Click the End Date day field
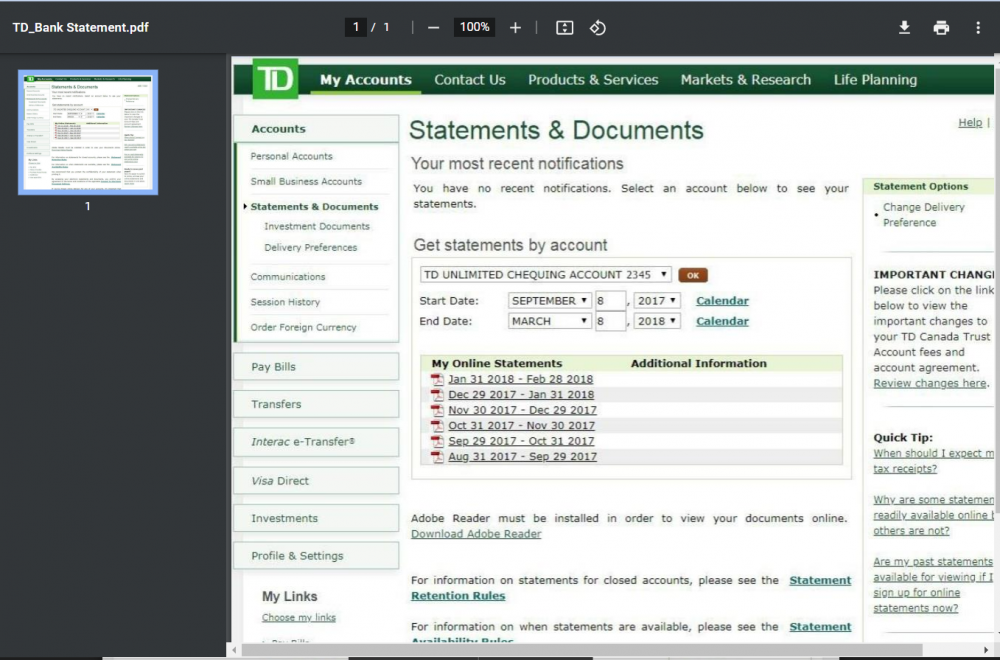The width and height of the screenshot is (1000, 660). (610, 321)
